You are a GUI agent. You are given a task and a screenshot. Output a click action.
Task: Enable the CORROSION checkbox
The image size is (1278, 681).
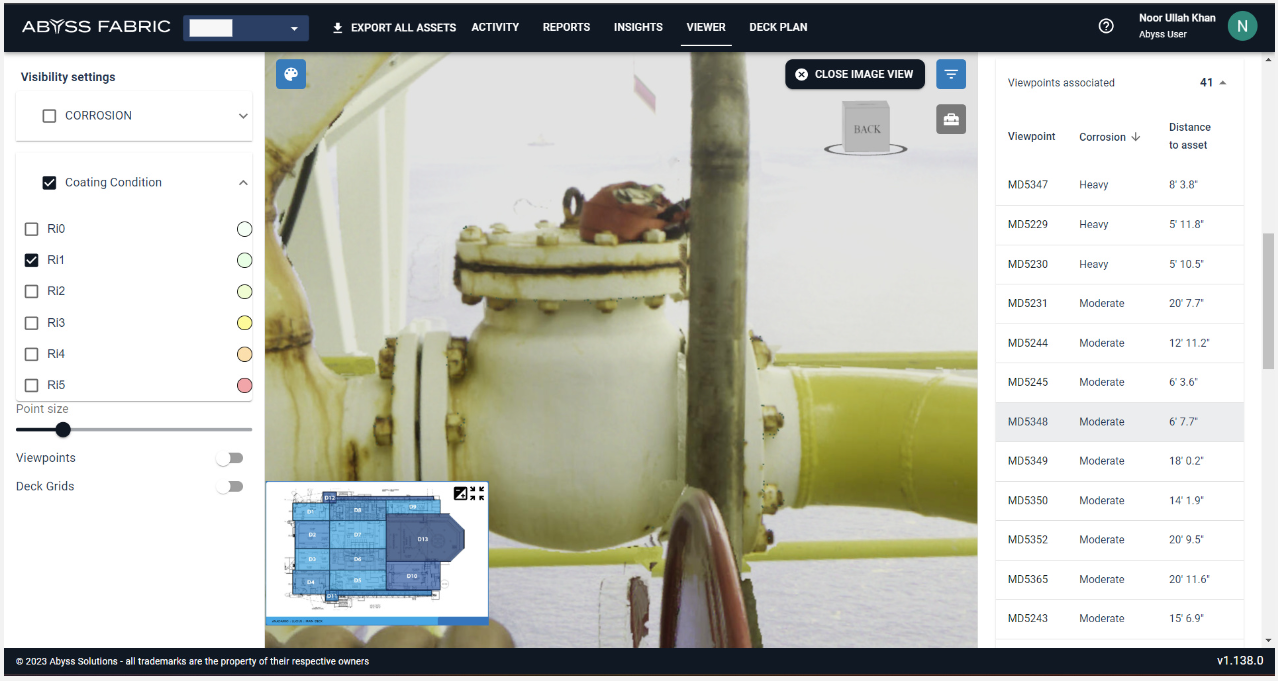click(x=49, y=116)
